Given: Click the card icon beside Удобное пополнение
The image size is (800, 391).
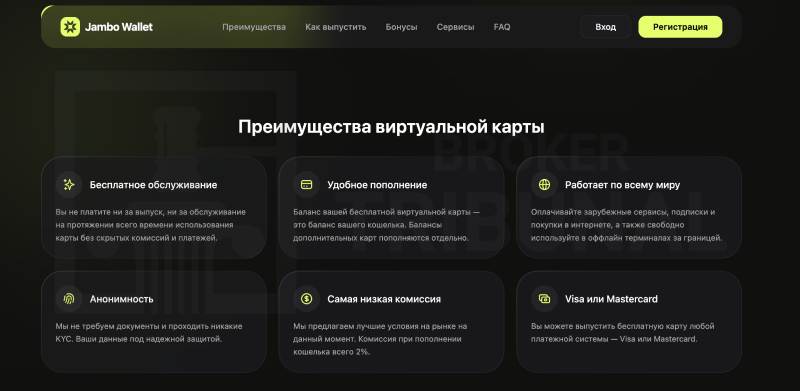Looking at the screenshot, I should [307, 185].
